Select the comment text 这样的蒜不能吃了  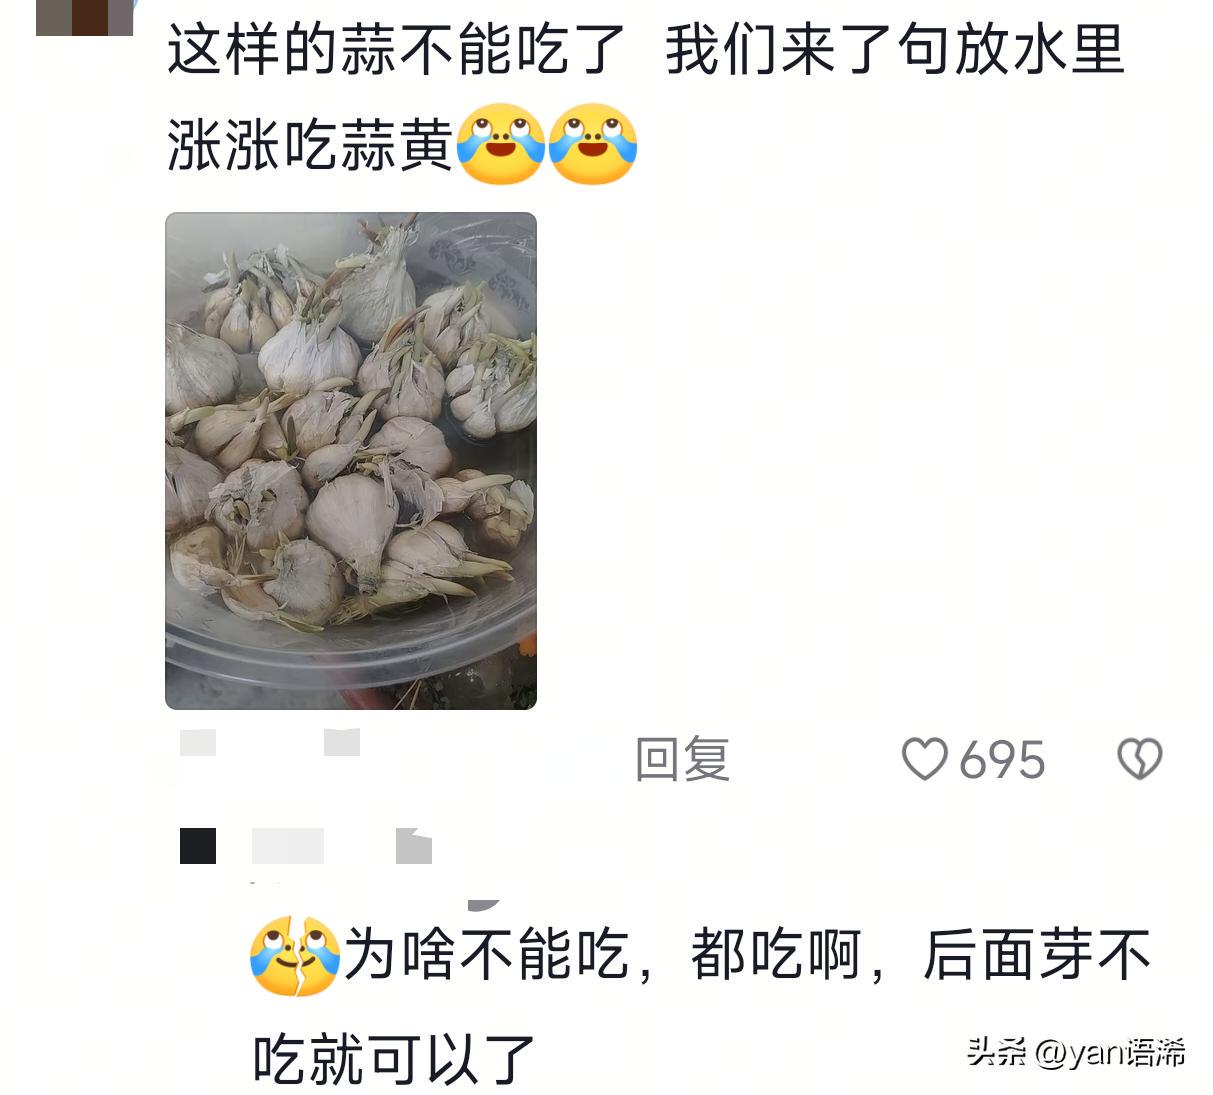click(x=396, y=49)
